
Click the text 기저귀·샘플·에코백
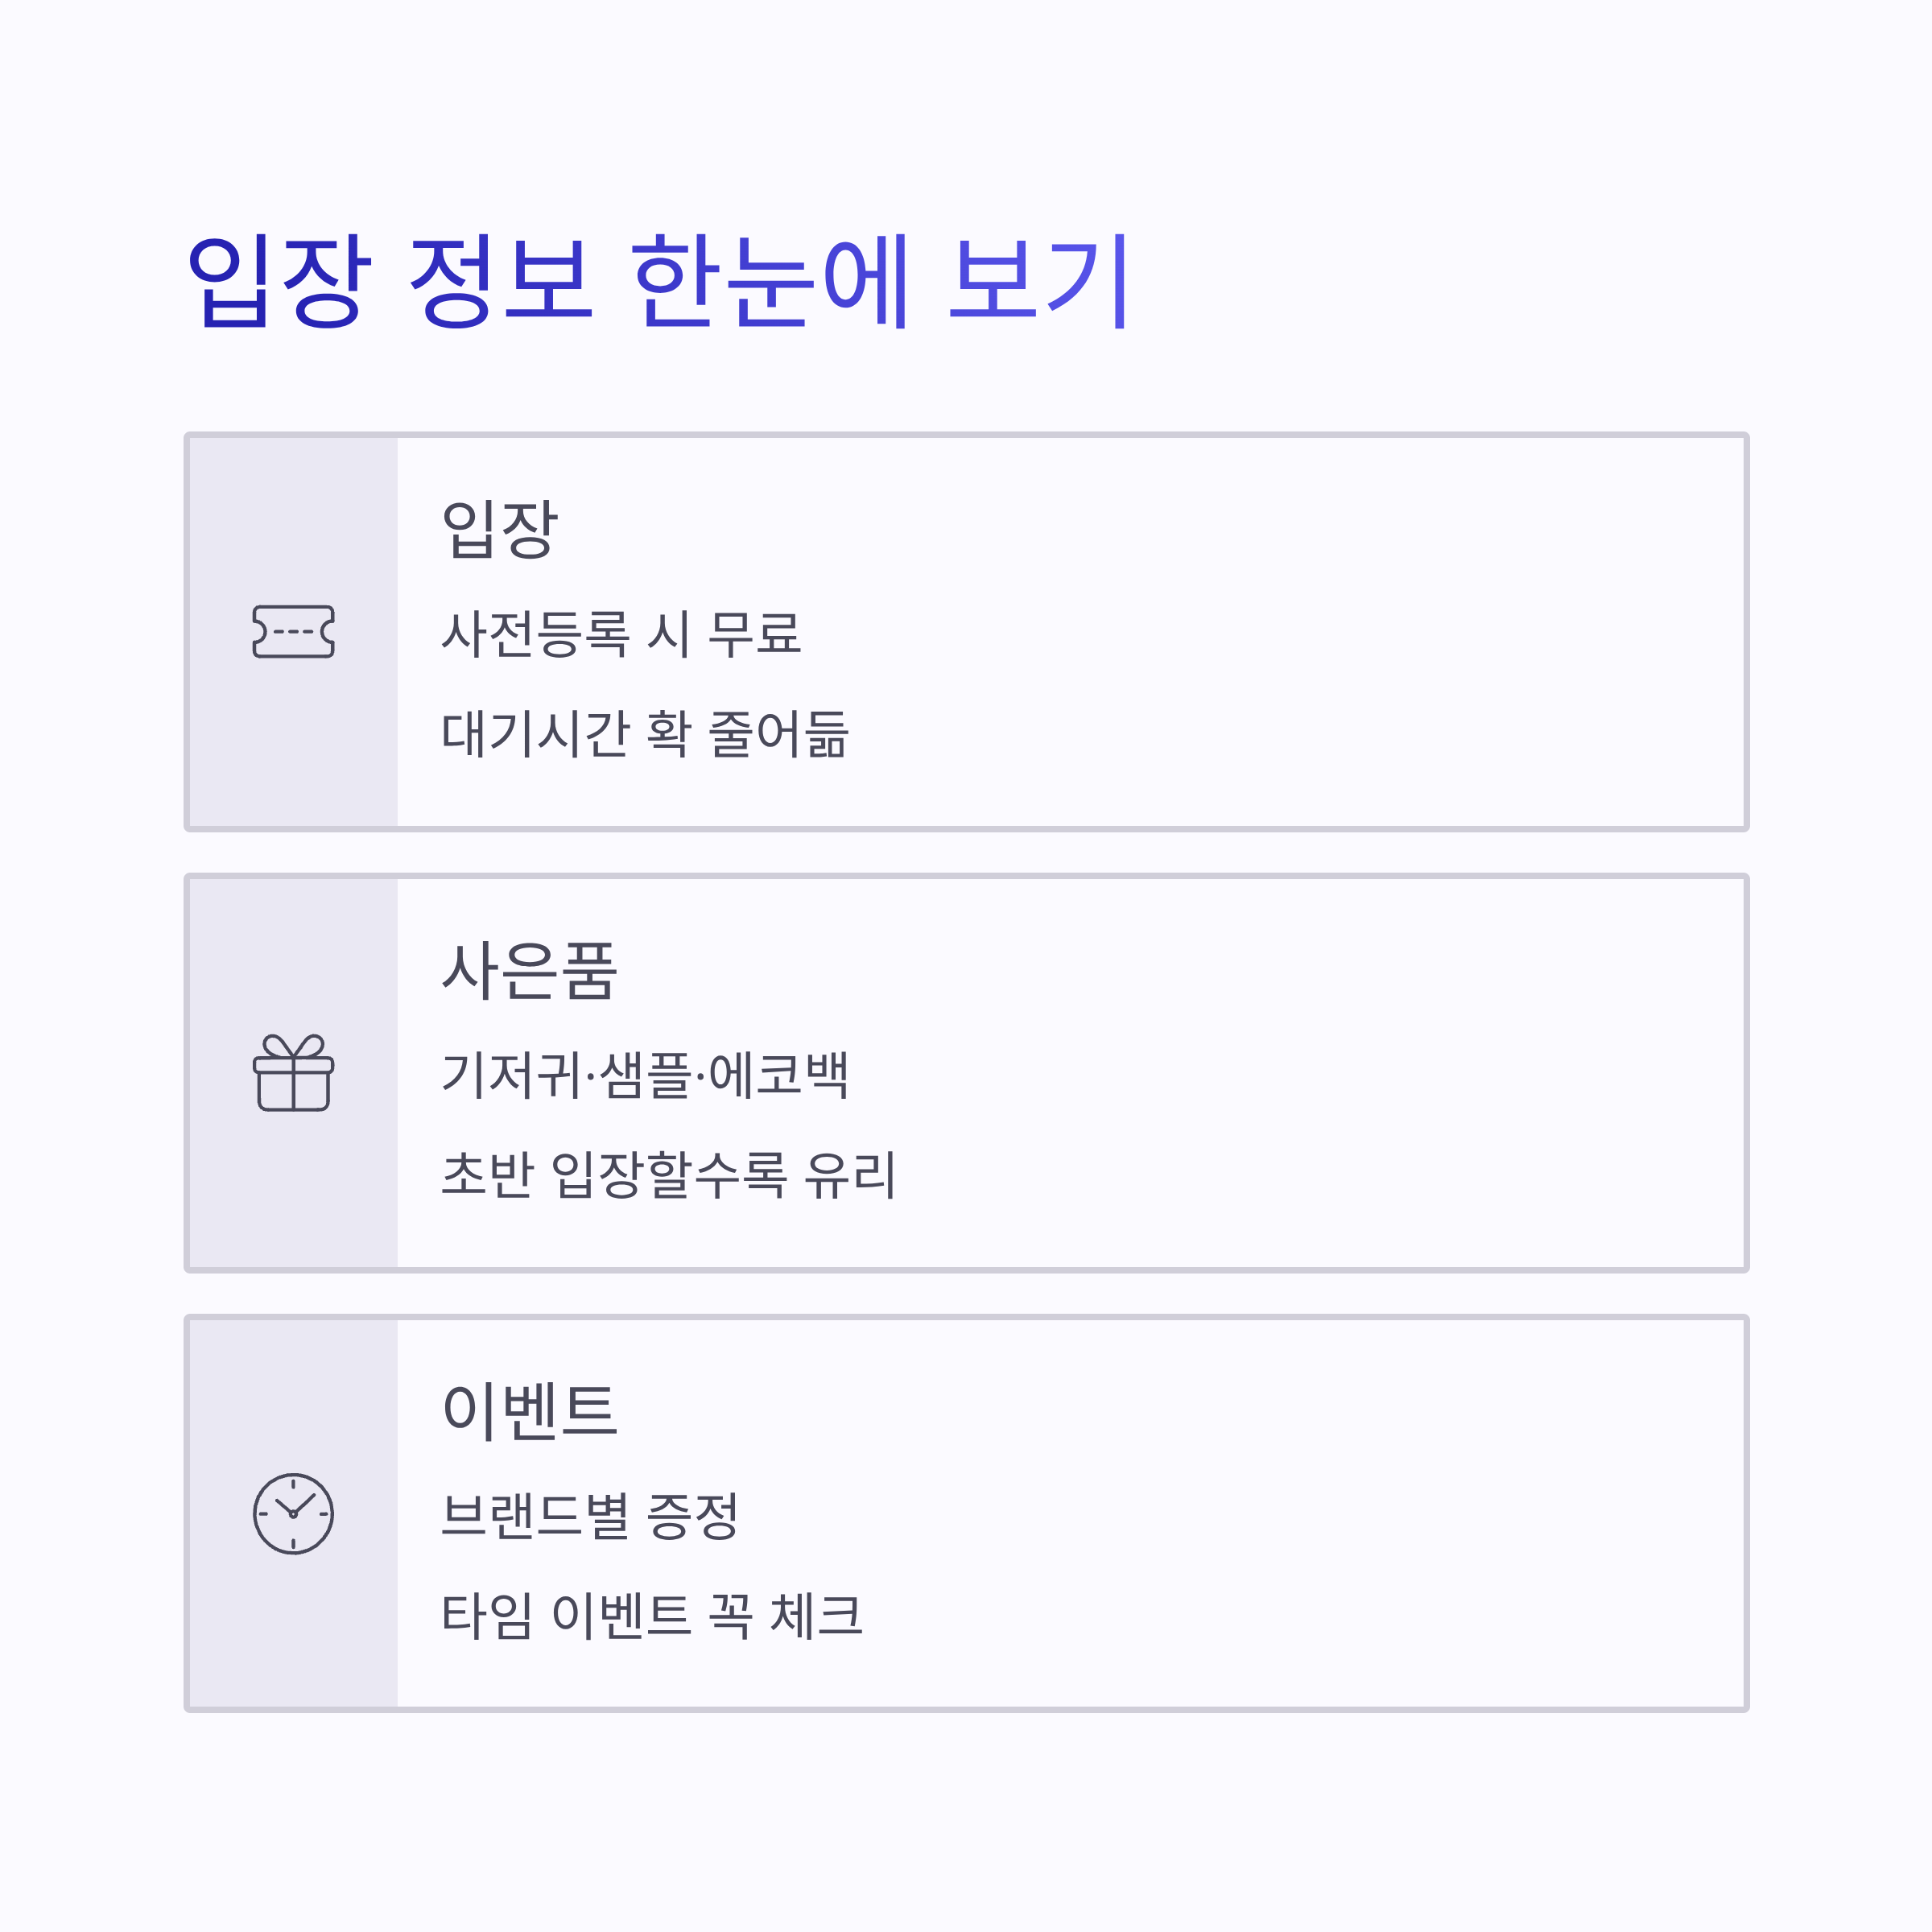click(x=645, y=1074)
